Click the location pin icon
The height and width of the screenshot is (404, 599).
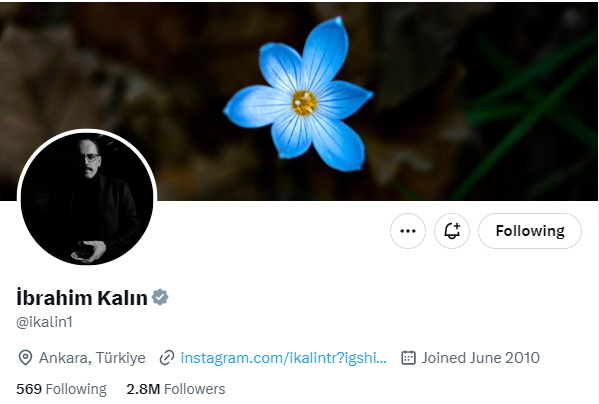click(x=25, y=358)
